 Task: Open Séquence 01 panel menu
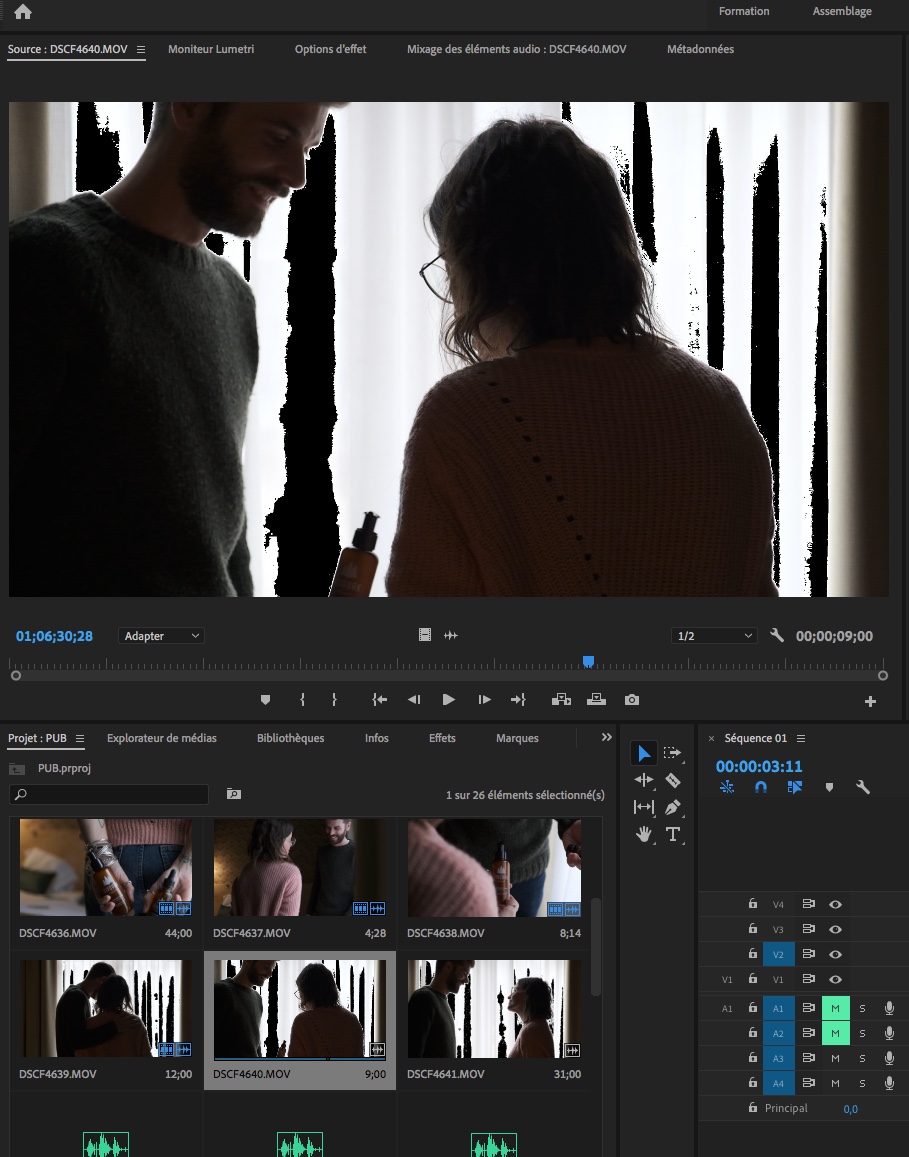[x=801, y=739]
